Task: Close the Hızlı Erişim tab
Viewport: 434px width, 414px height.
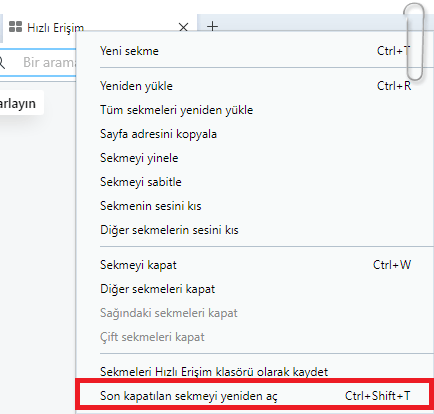Action: coord(183,27)
